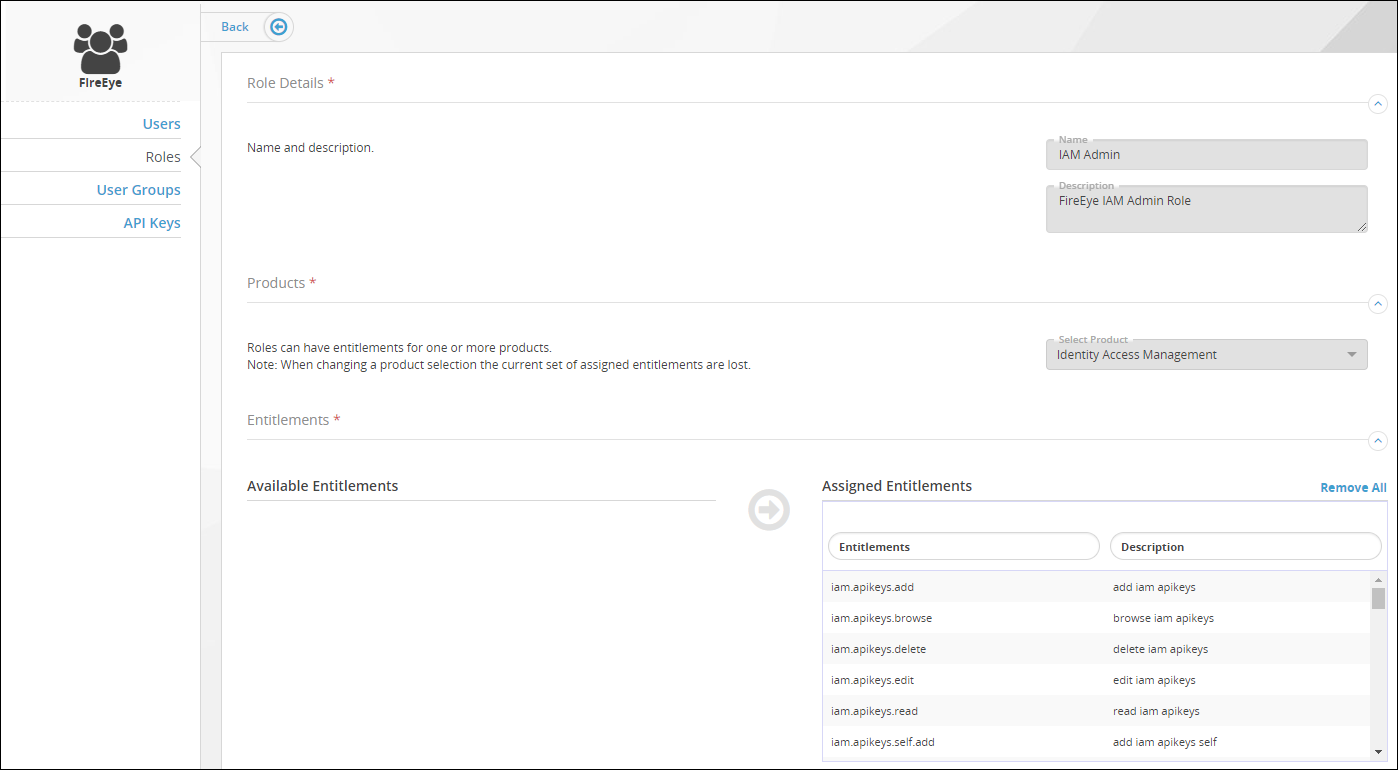This screenshot has width=1398, height=770.
Task: Click the entitlements list scroll down arrow
Action: point(1378,751)
